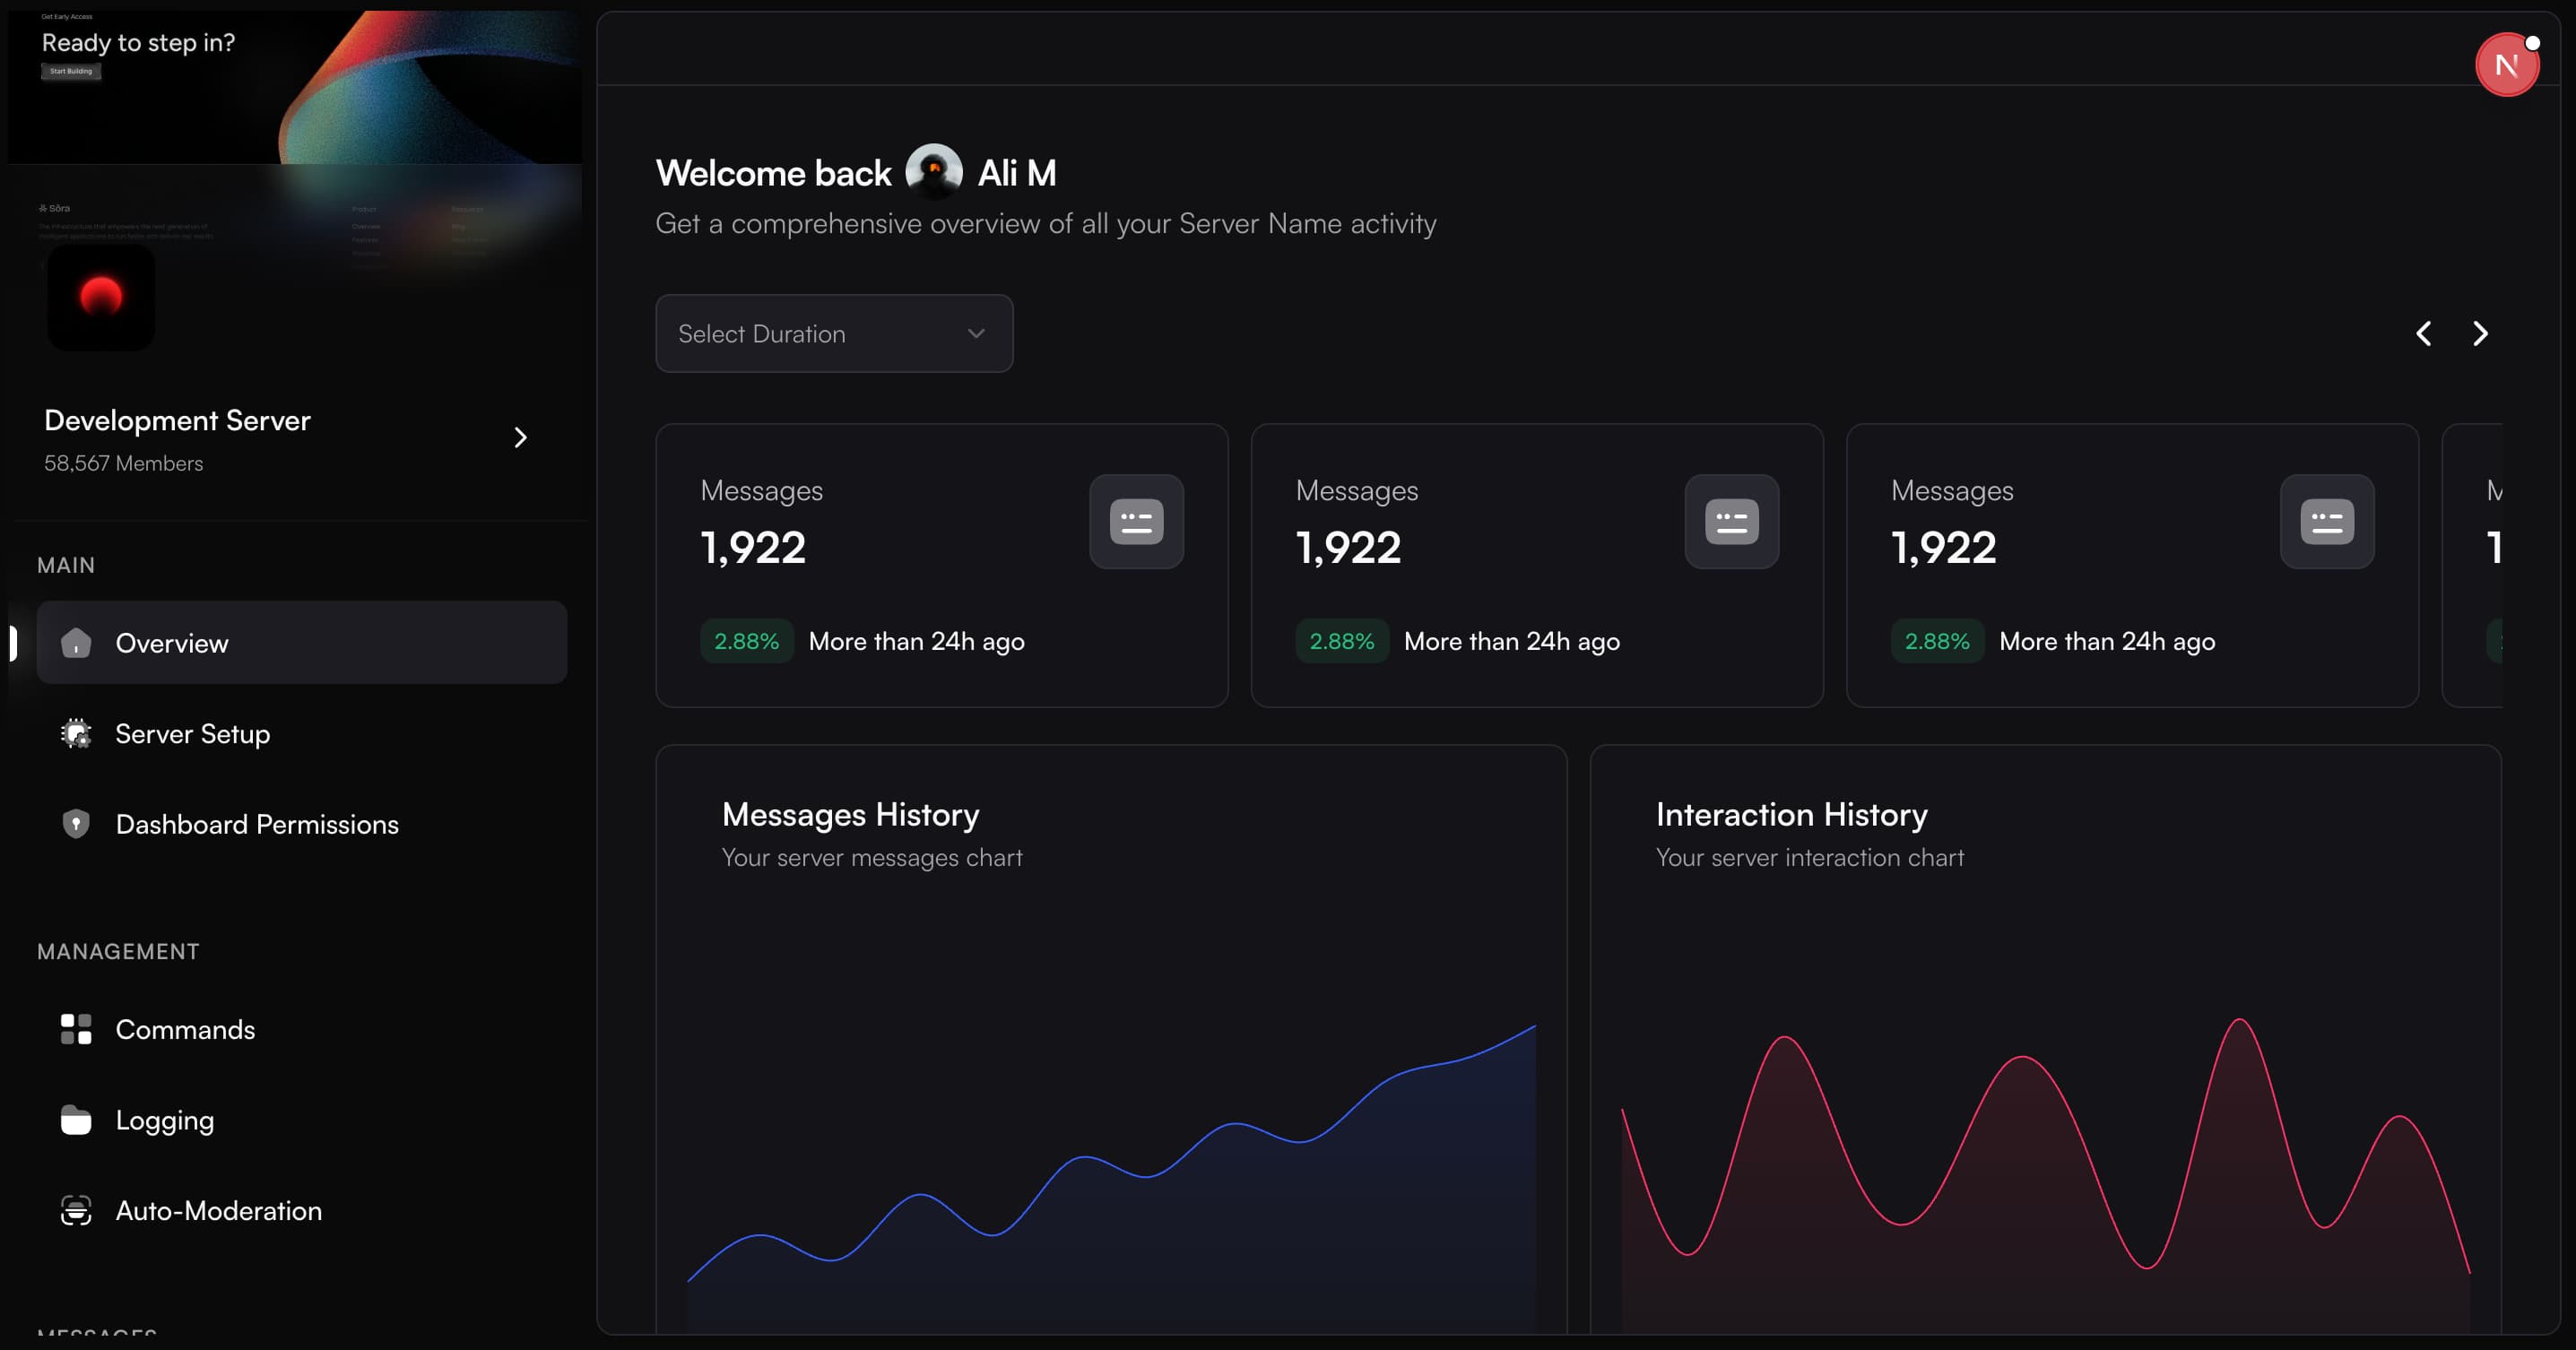Select Auto-Moderation from the Management menu
The image size is (2576, 1350).
click(218, 1210)
